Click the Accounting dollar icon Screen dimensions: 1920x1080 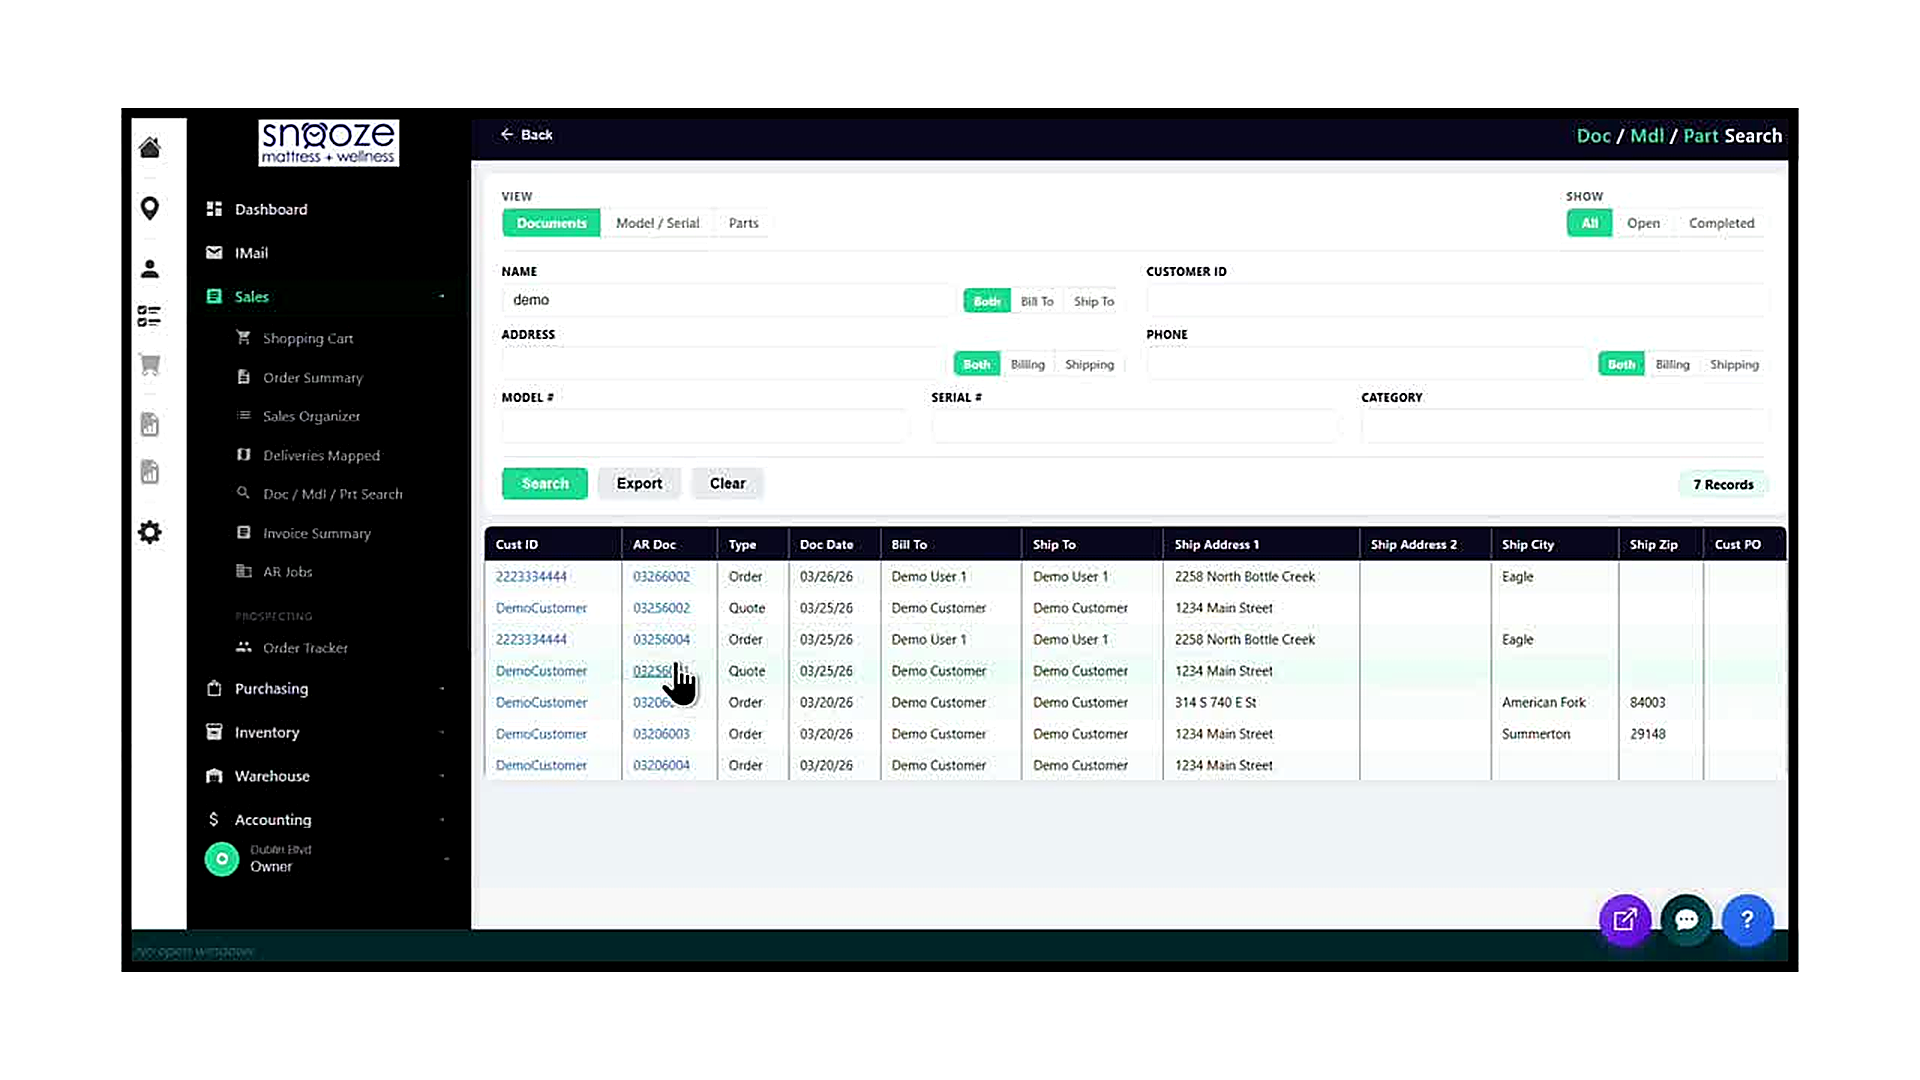pyautogui.click(x=214, y=819)
